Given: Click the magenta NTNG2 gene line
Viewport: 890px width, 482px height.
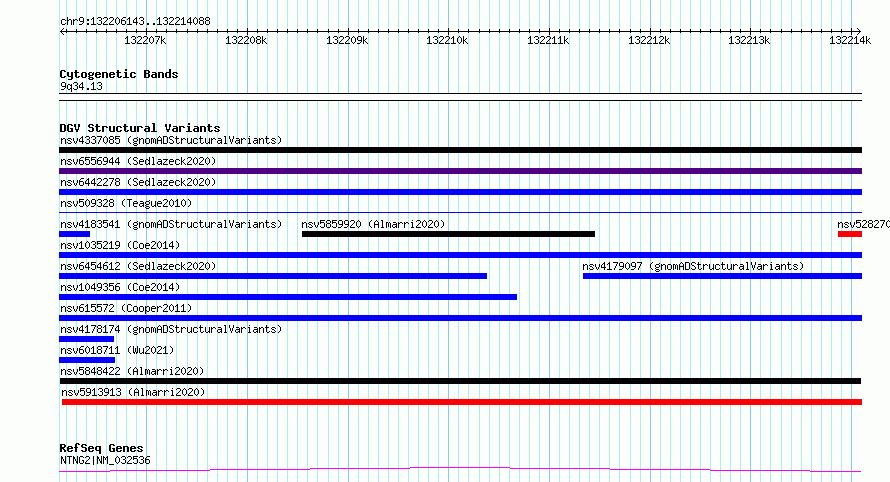Looking at the screenshot, I should click(x=460, y=470).
